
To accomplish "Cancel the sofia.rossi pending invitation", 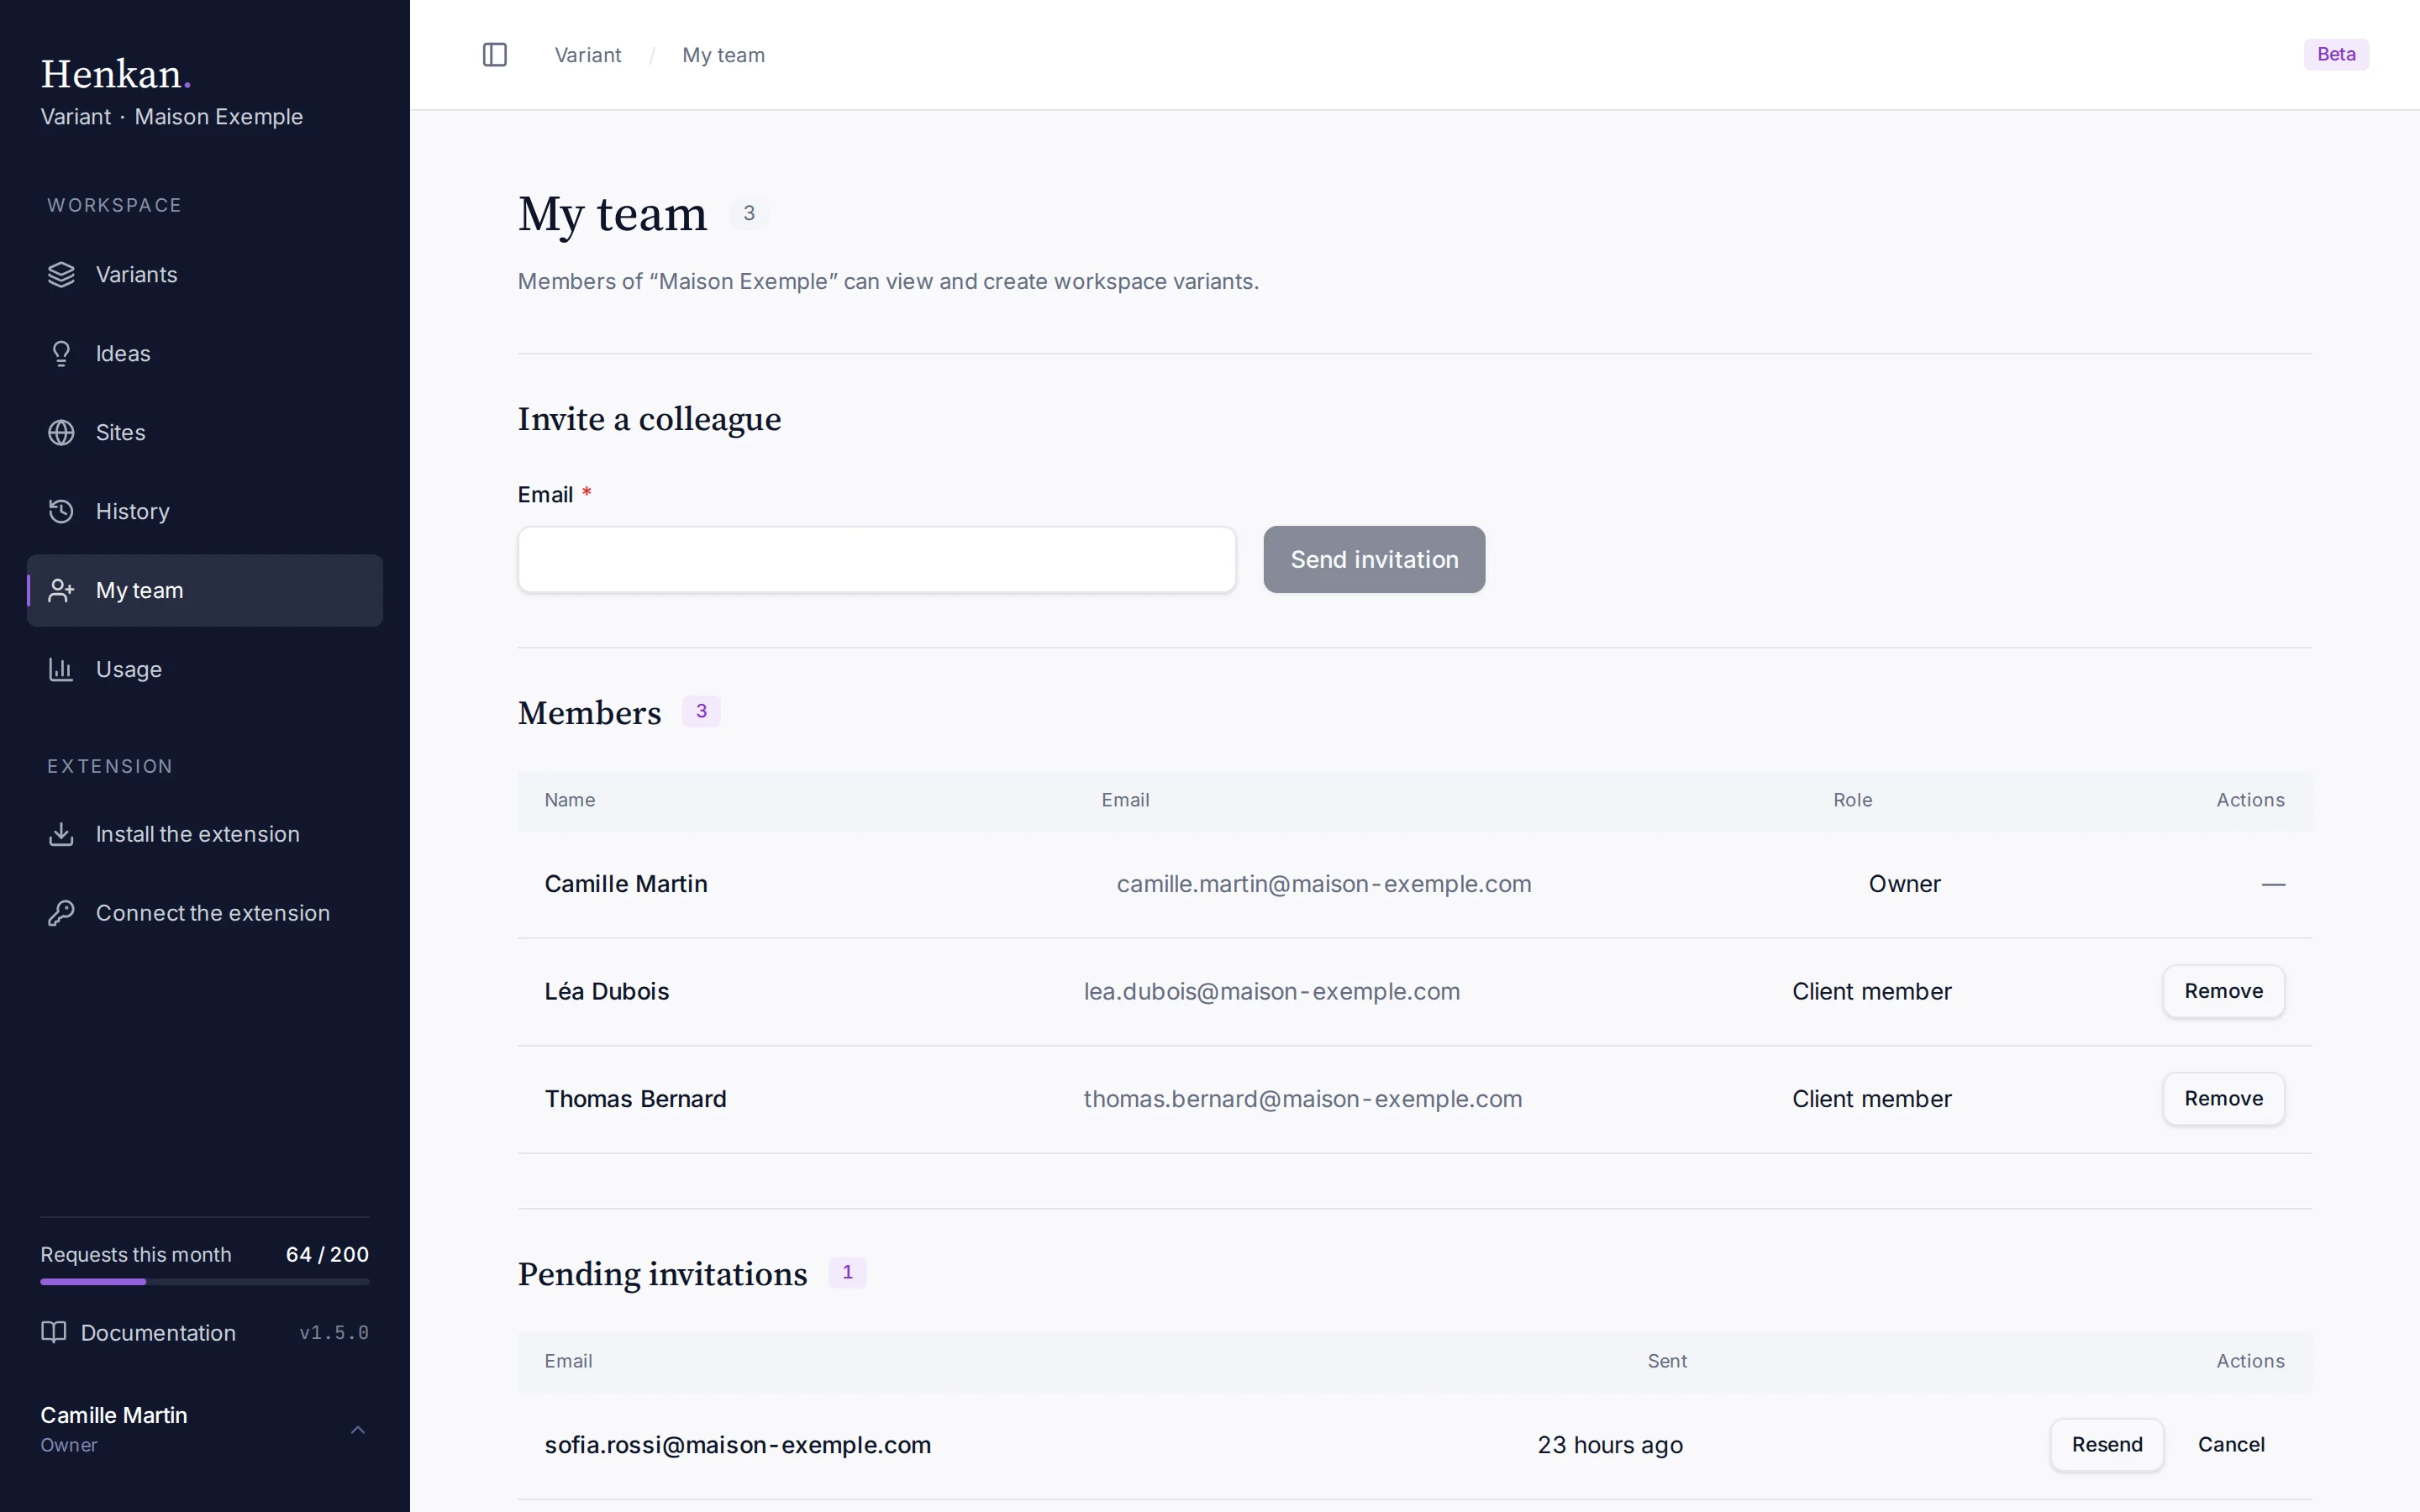I will (2231, 1445).
